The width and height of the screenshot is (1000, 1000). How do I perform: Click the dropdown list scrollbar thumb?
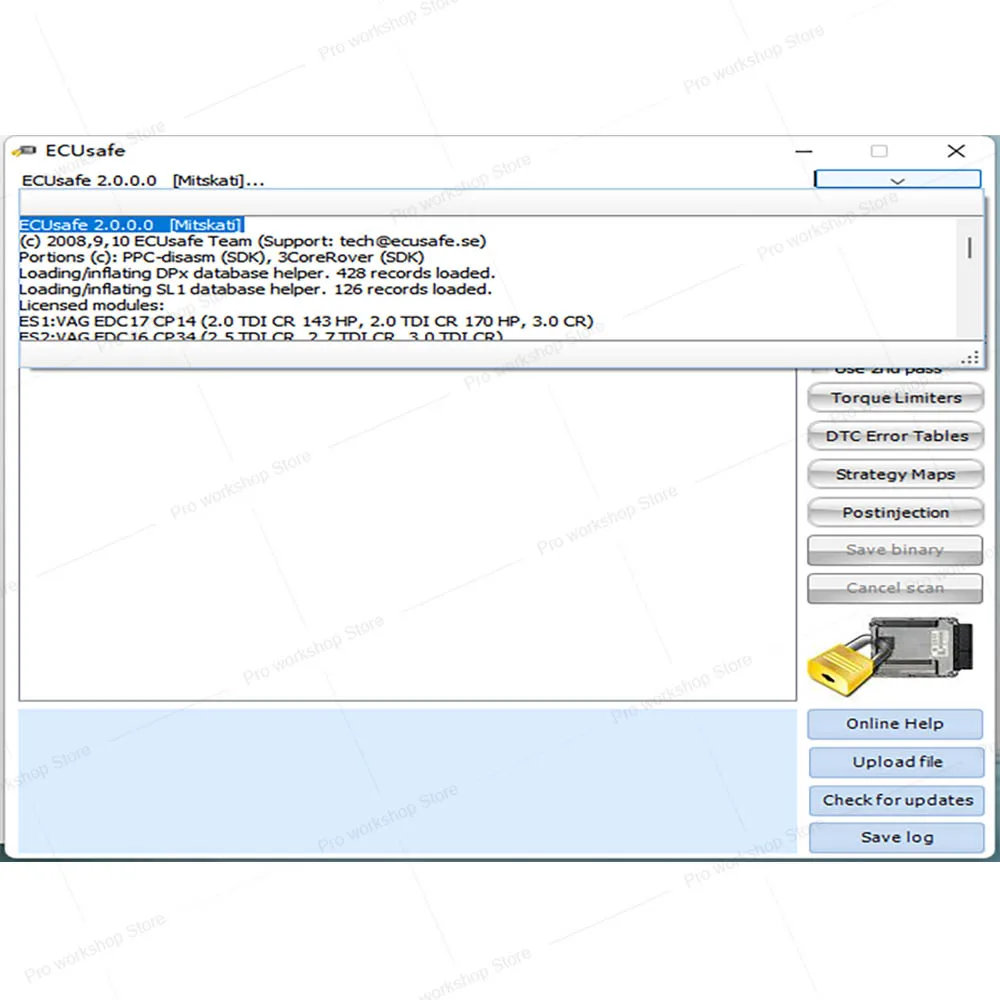pos(969,247)
